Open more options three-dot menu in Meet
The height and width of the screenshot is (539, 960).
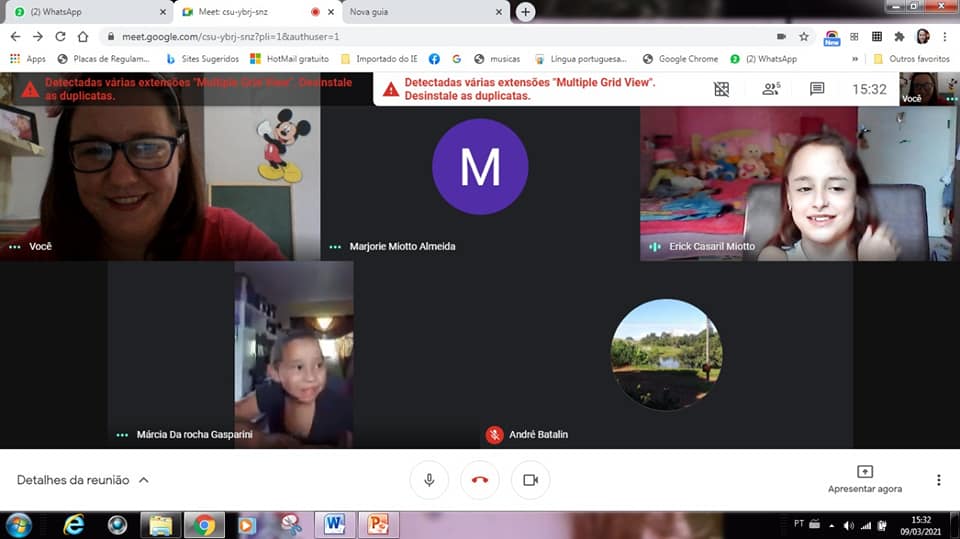coord(938,480)
